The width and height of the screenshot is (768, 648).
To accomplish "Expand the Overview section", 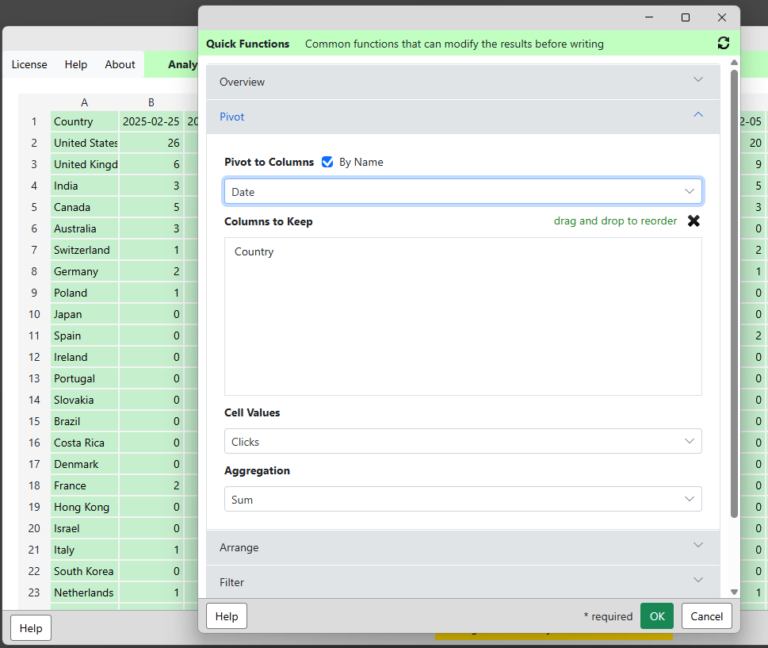I will click(x=463, y=82).
